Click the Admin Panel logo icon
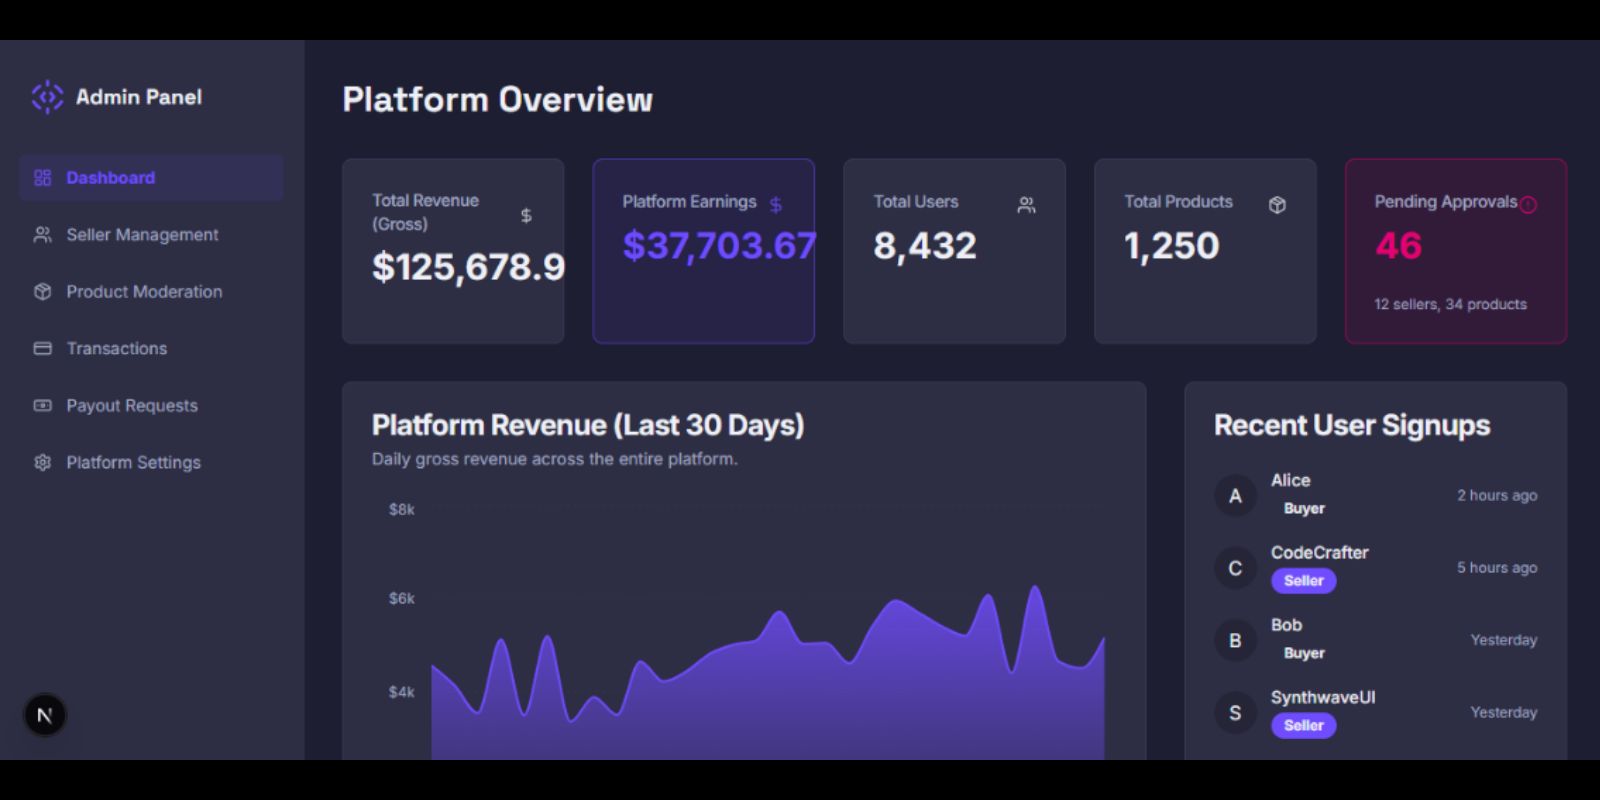Screen dimensions: 1600x800 point(47,97)
